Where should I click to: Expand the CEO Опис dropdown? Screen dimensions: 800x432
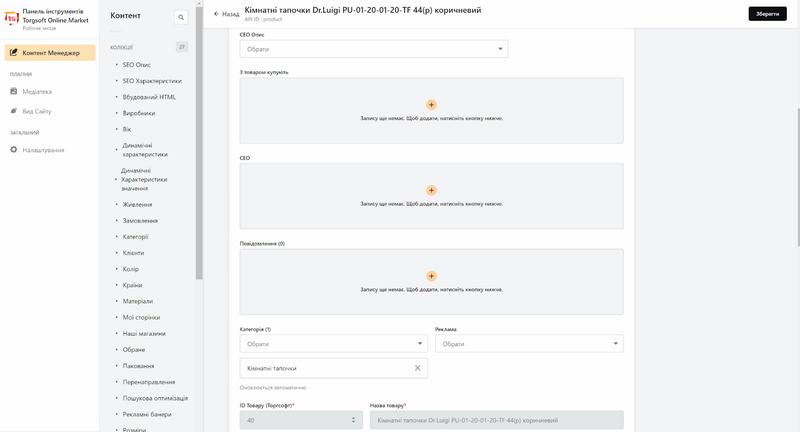point(374,49)
